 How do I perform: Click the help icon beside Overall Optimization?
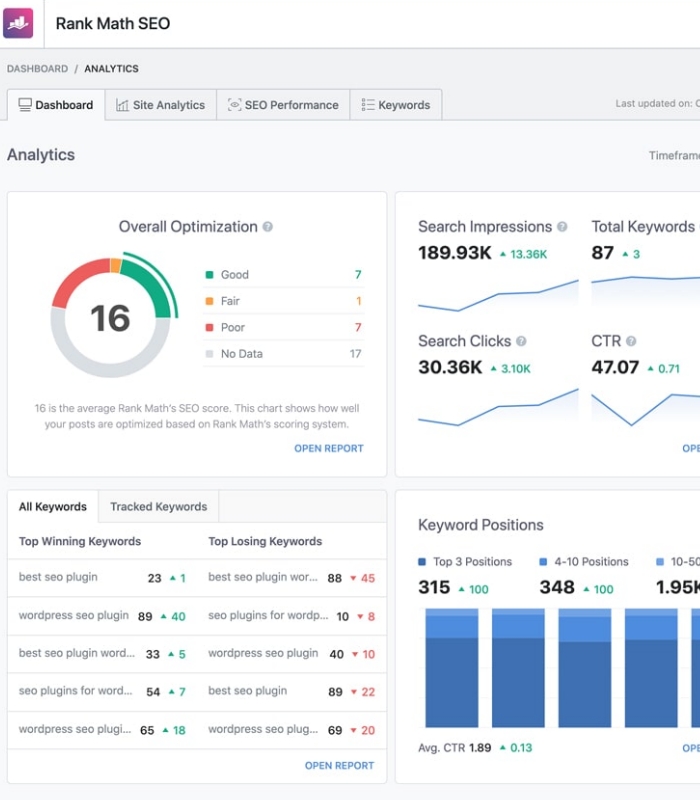pos(267,227)
